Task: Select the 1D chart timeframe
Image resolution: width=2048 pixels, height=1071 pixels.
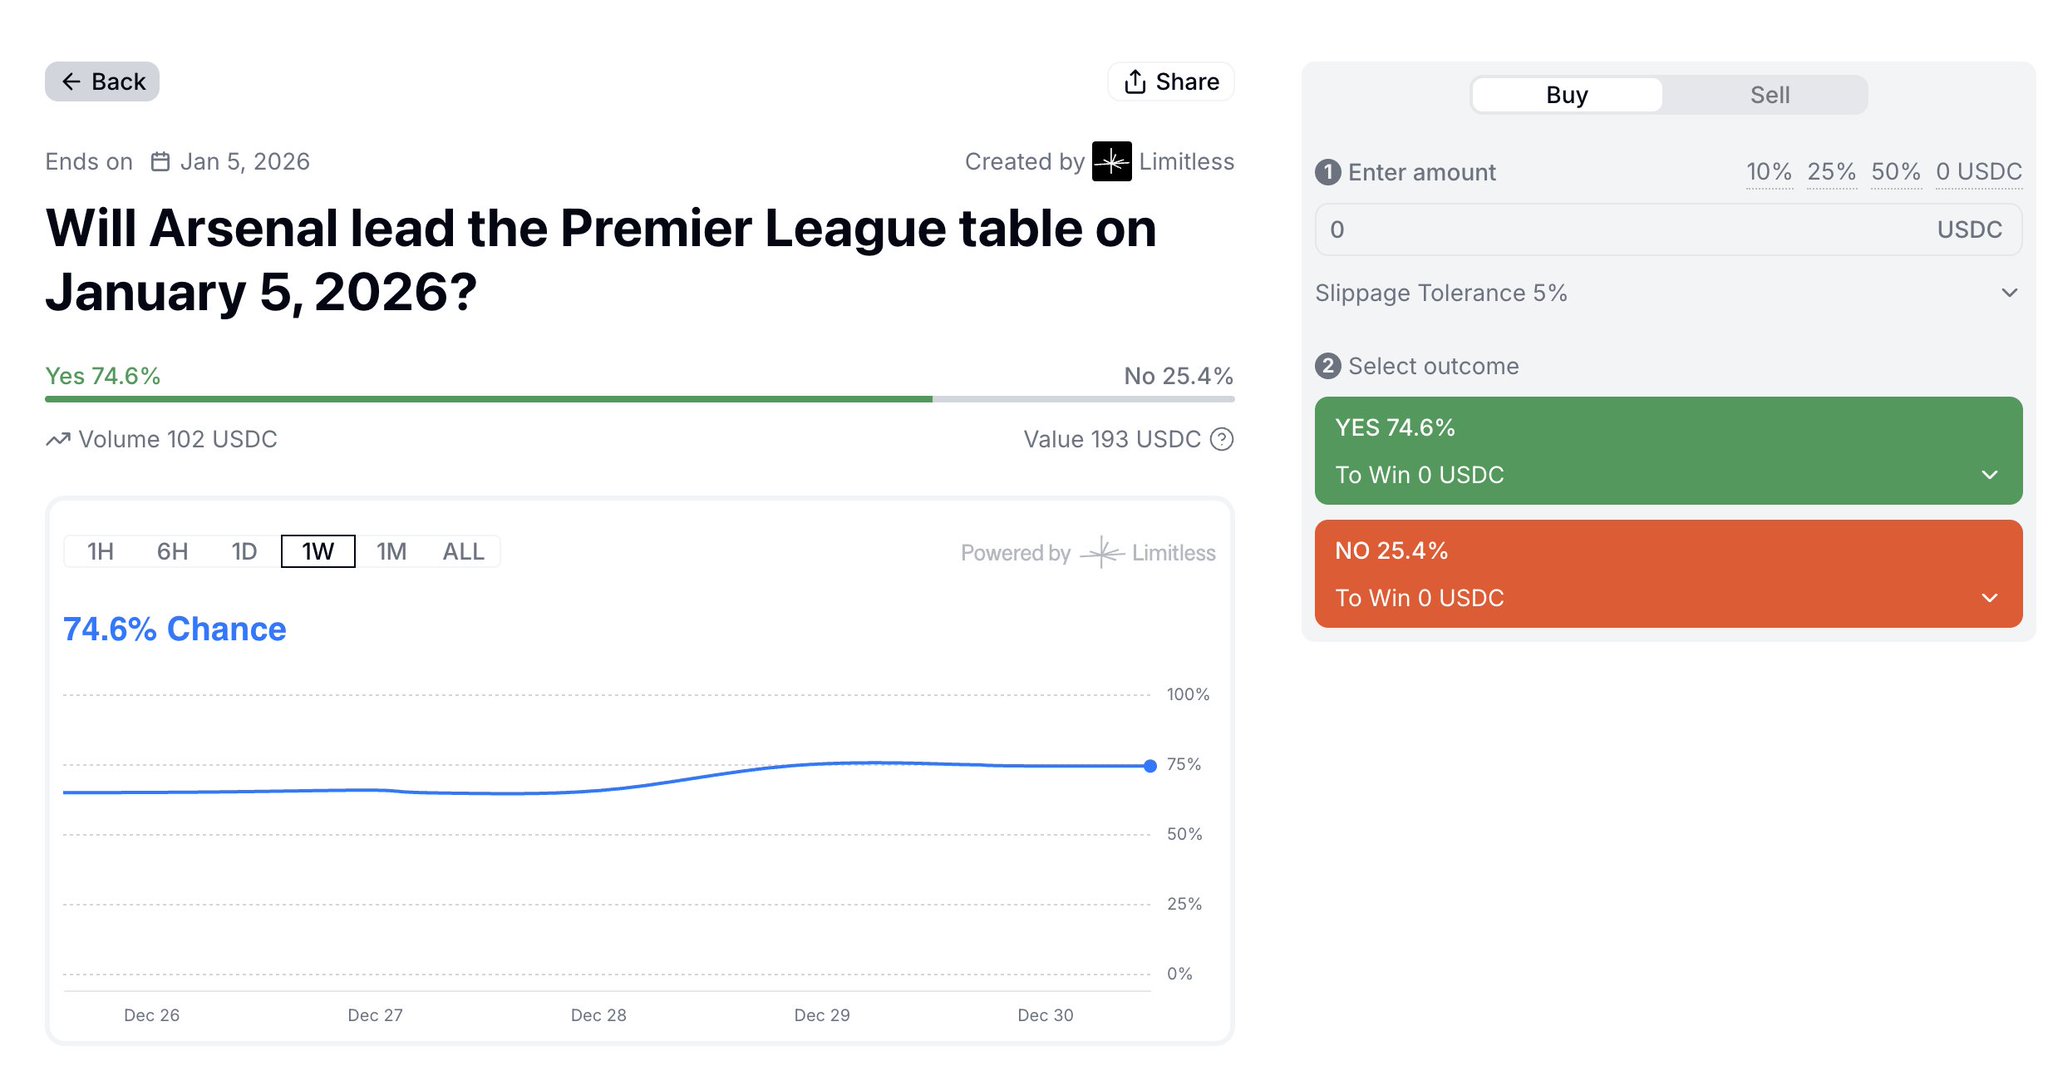Action: pos(244,551)
